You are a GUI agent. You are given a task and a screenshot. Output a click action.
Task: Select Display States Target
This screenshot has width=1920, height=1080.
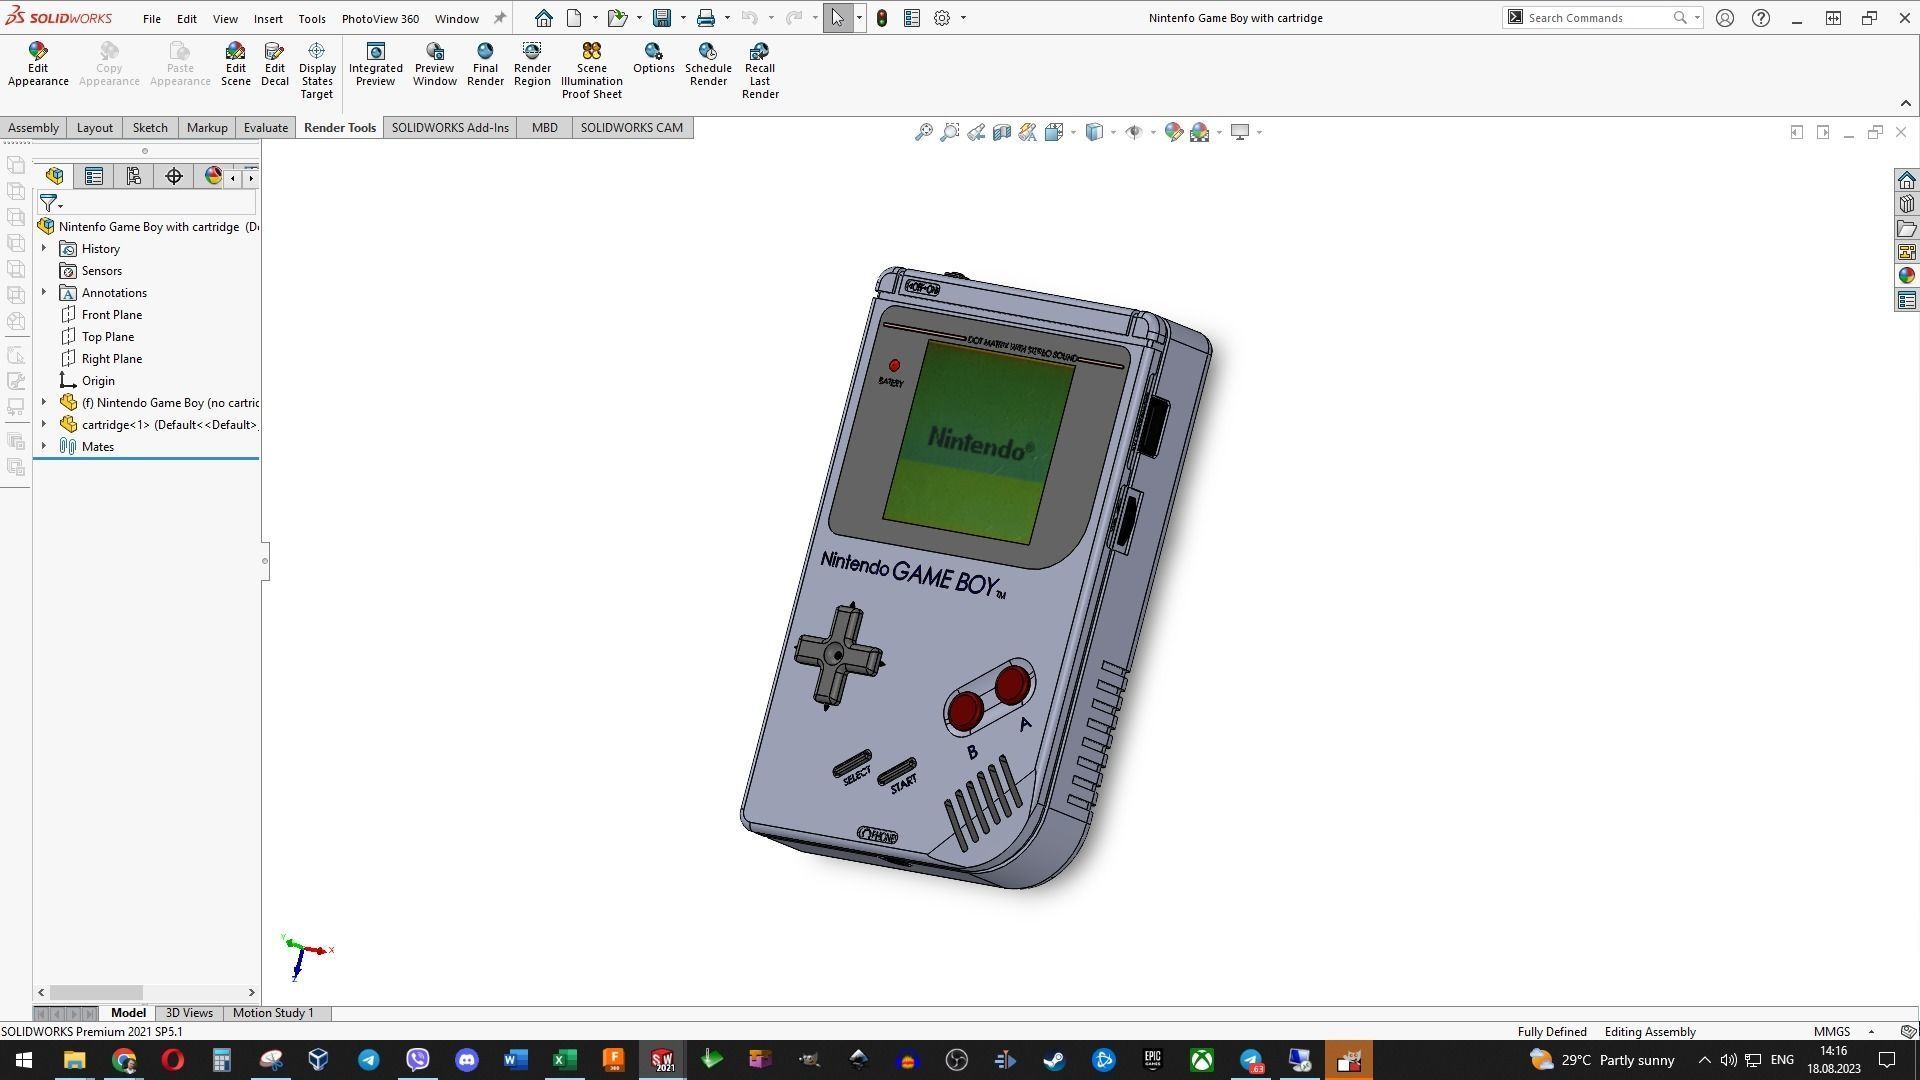(x=317, y=71)
